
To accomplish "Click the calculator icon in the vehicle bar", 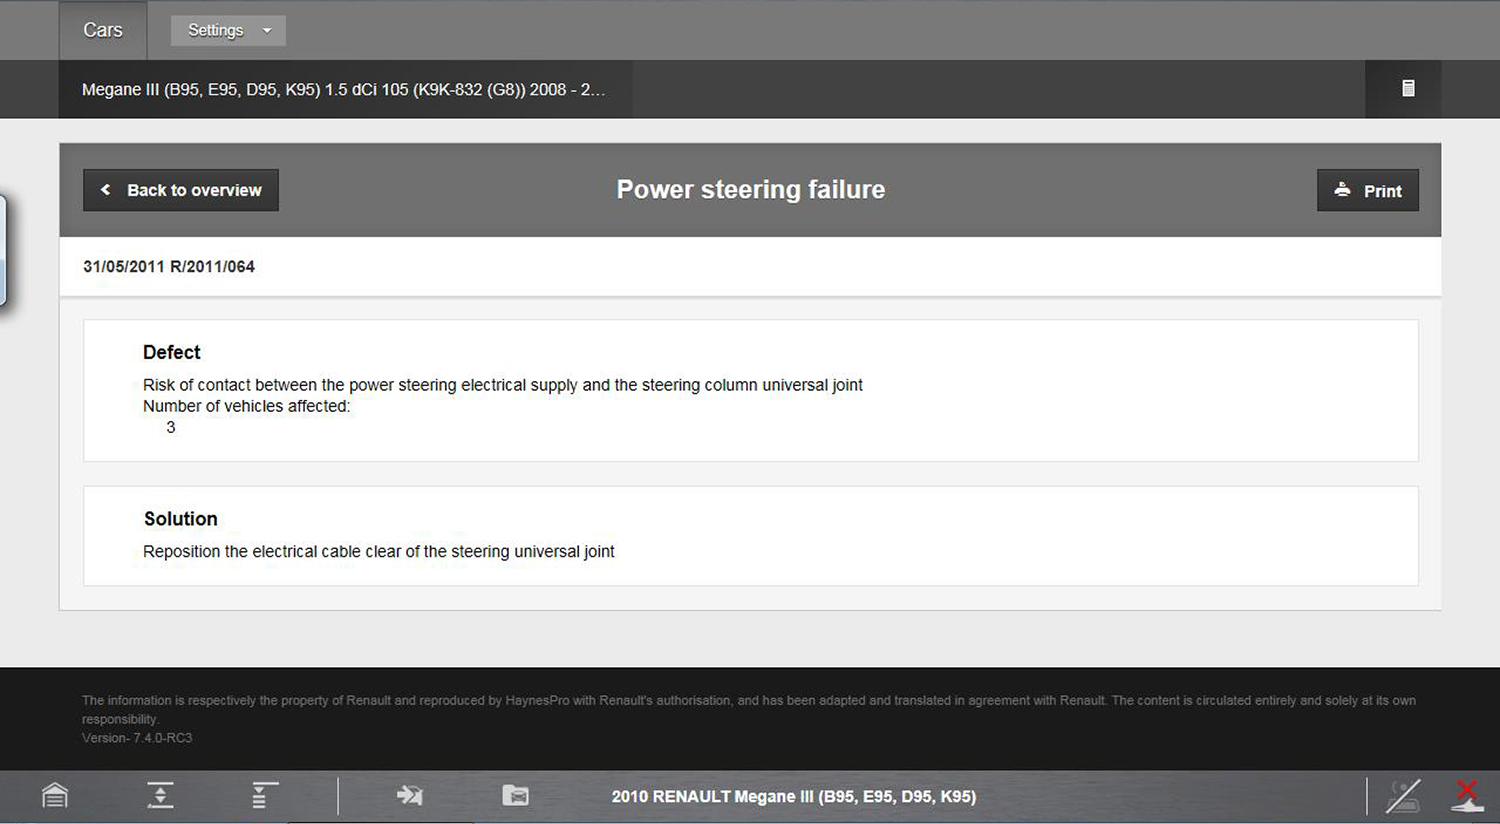I will click(1408, 89).
